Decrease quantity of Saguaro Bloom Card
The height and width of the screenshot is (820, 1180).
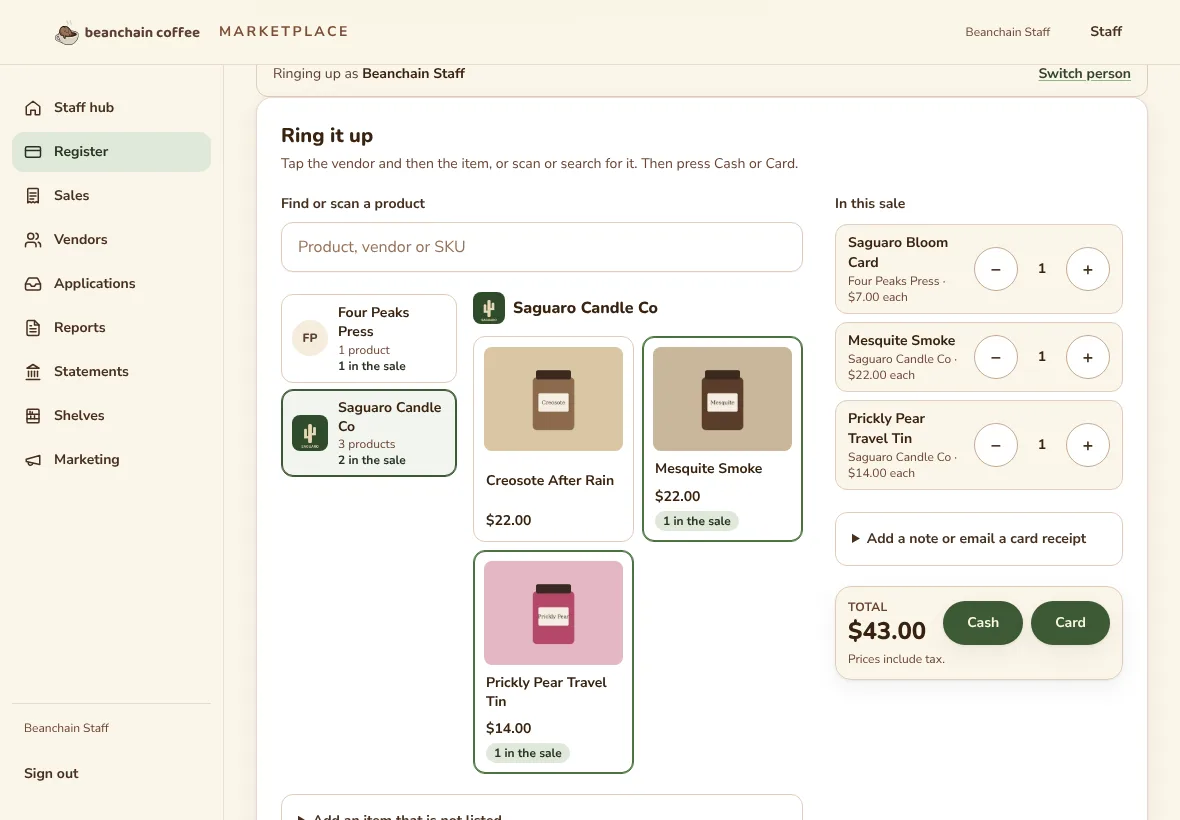point(996,269)
